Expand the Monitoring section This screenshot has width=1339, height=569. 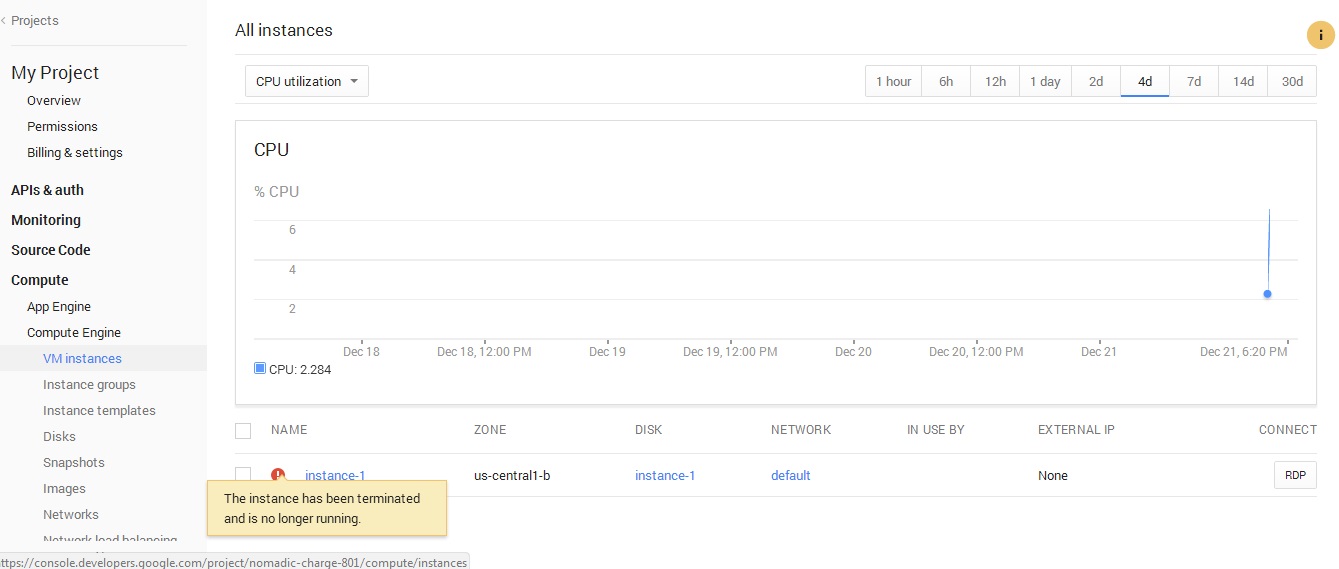pos(46,220)
